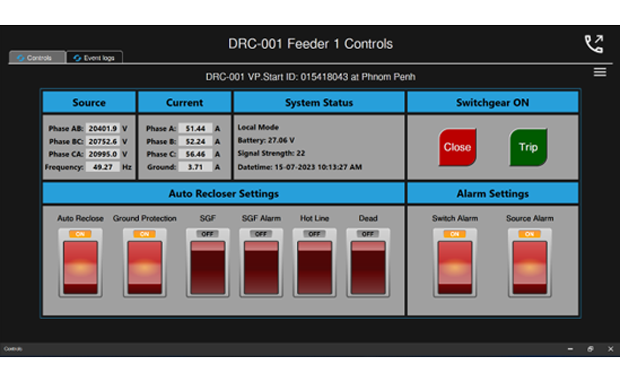Click the Auto Recloser Settings header

click(x=224, y=193)
